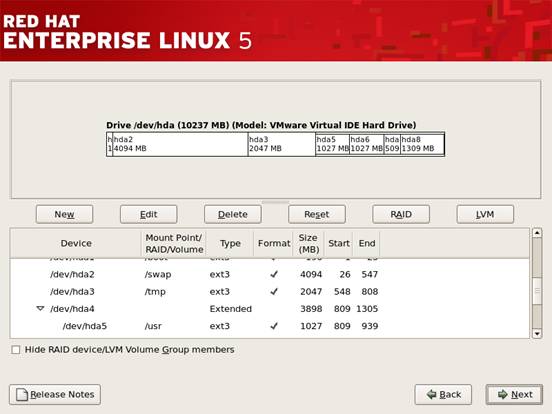Click the End column header
Viewport: 552px width, 414px height.
[366, 243]
